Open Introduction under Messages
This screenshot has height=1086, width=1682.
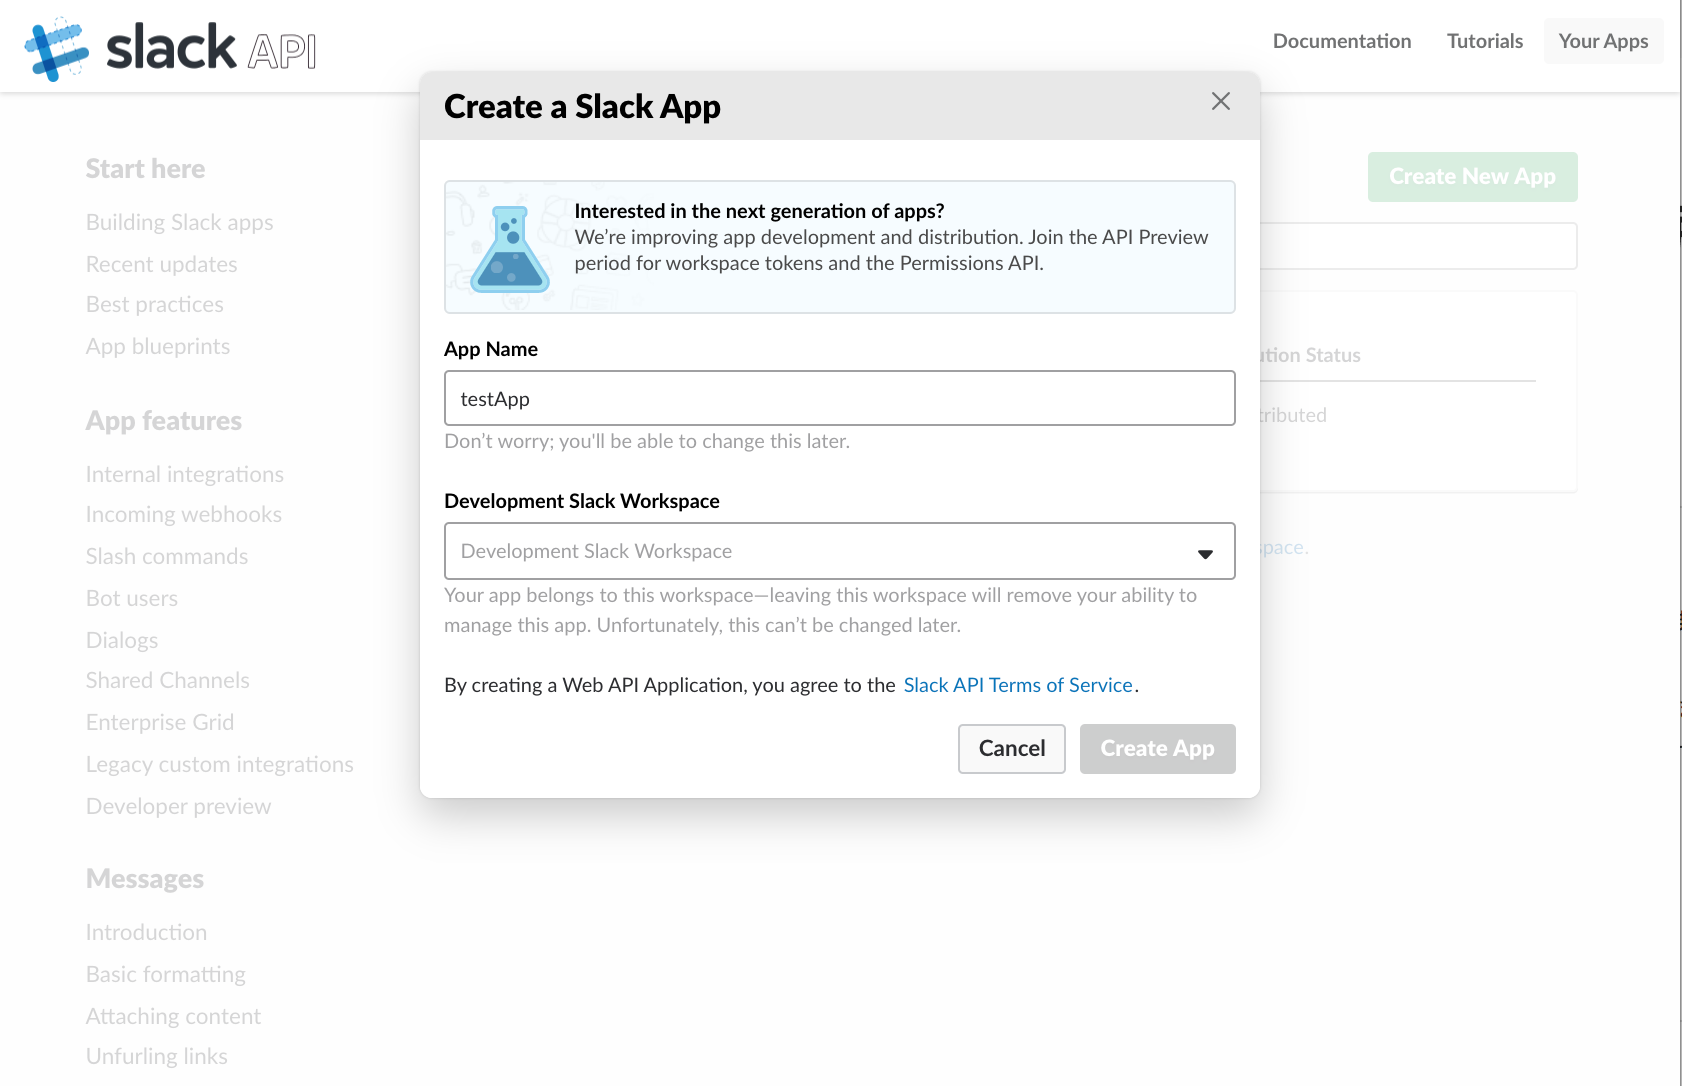pyautogui.click(x=147, y=932)
